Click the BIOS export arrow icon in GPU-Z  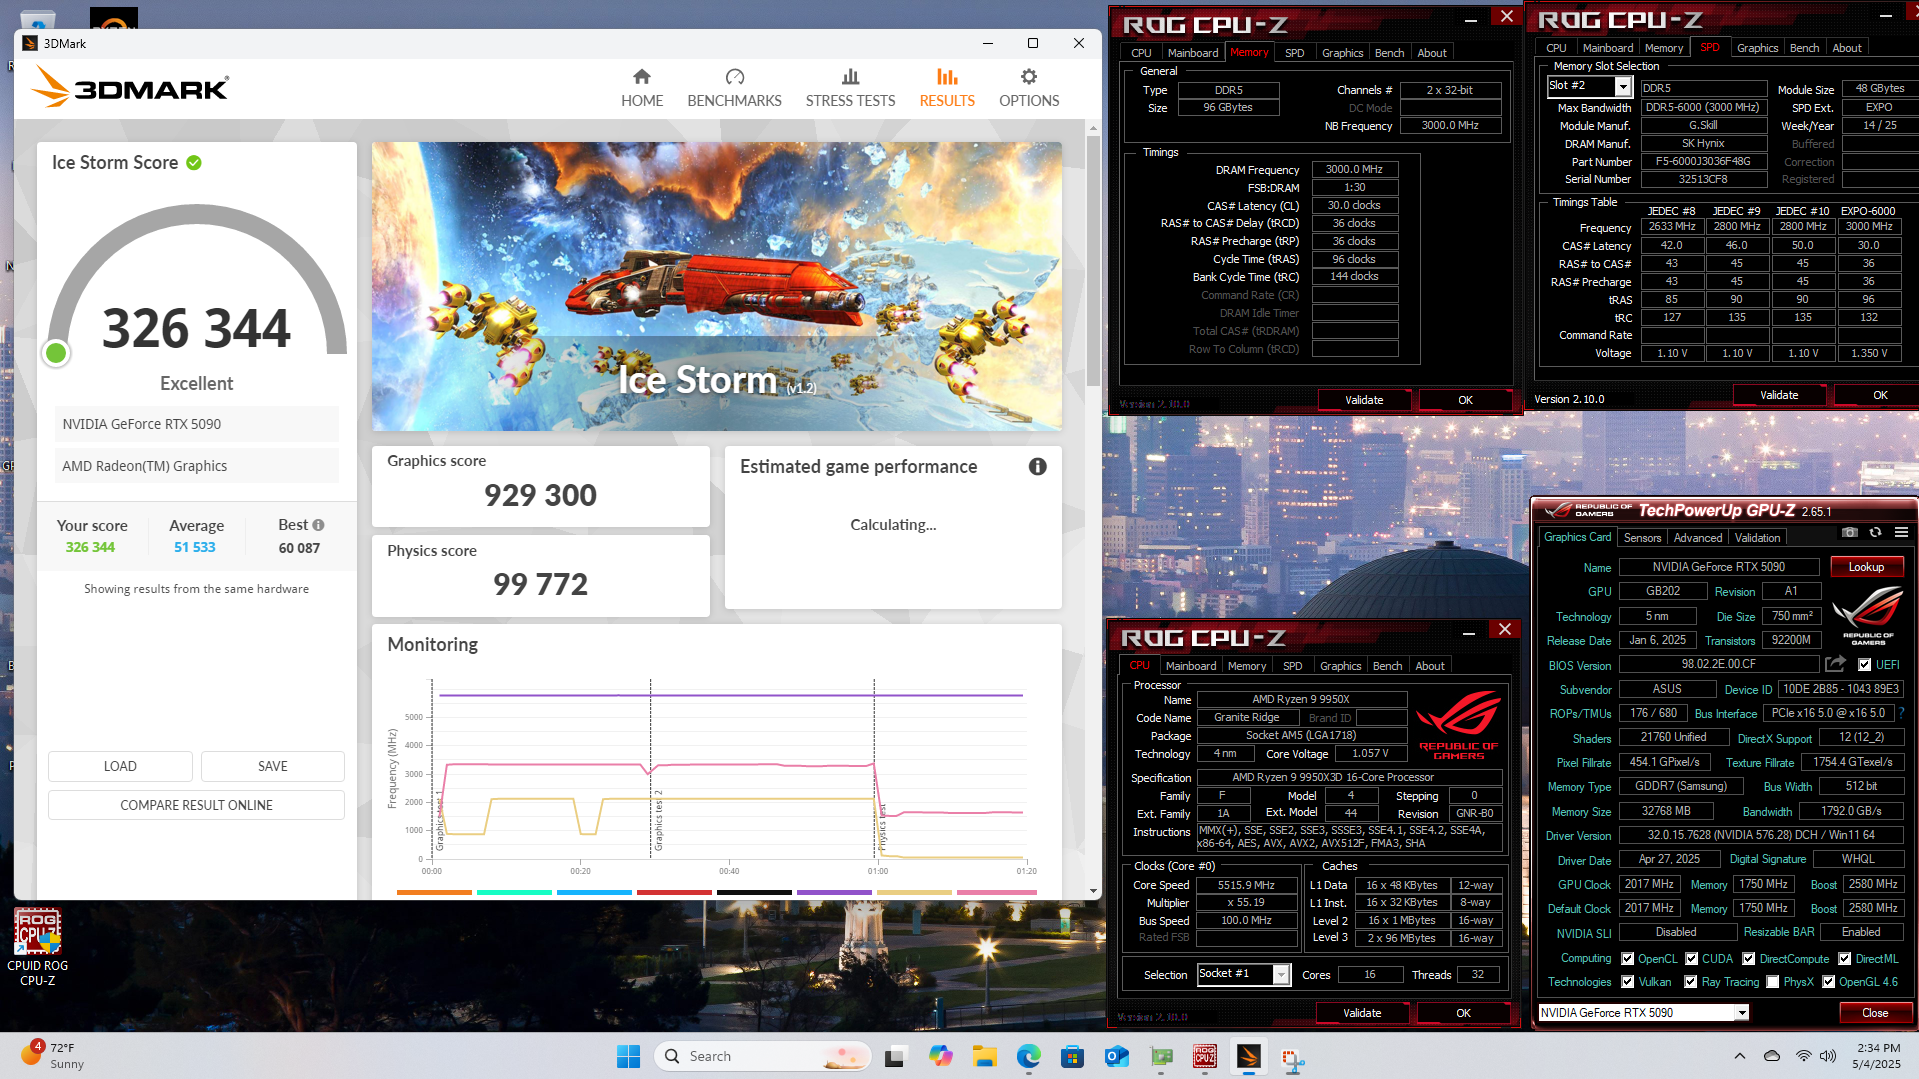1835,664
